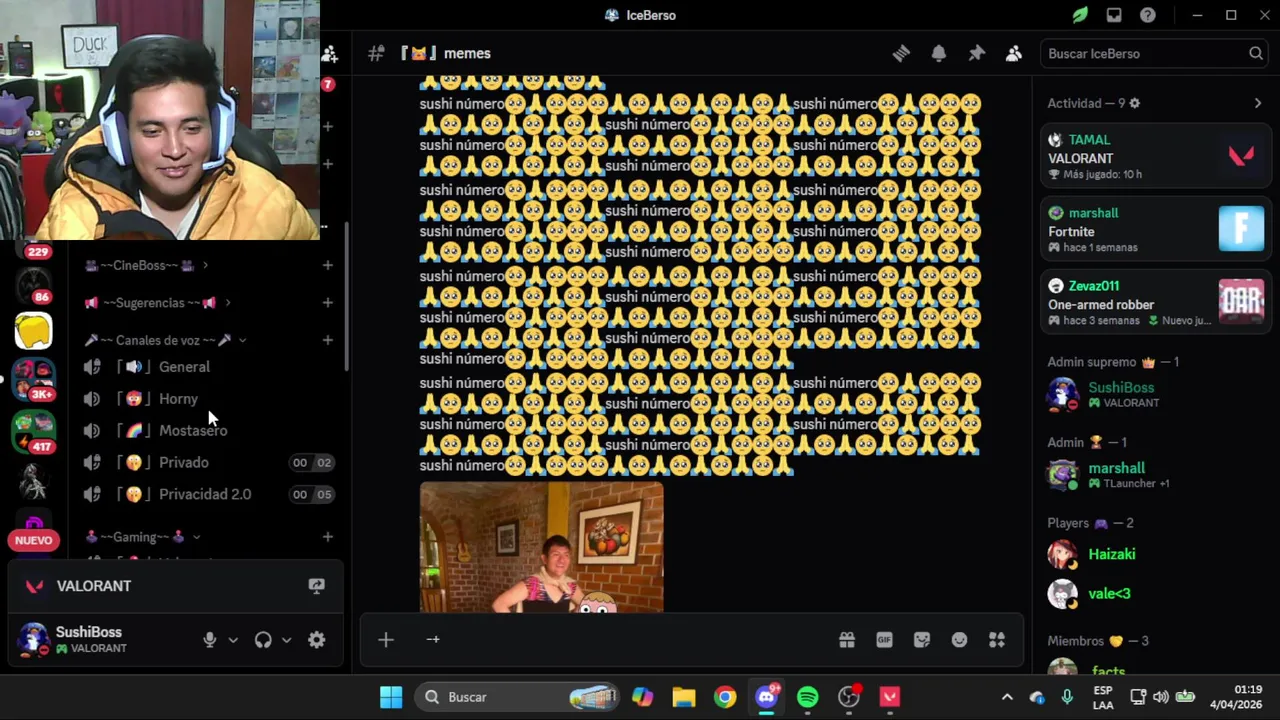Open the GIF picker
Image resolution: width=1280 pixels, height=720 pixels.
pyautogui.click(x=884, y=640)
